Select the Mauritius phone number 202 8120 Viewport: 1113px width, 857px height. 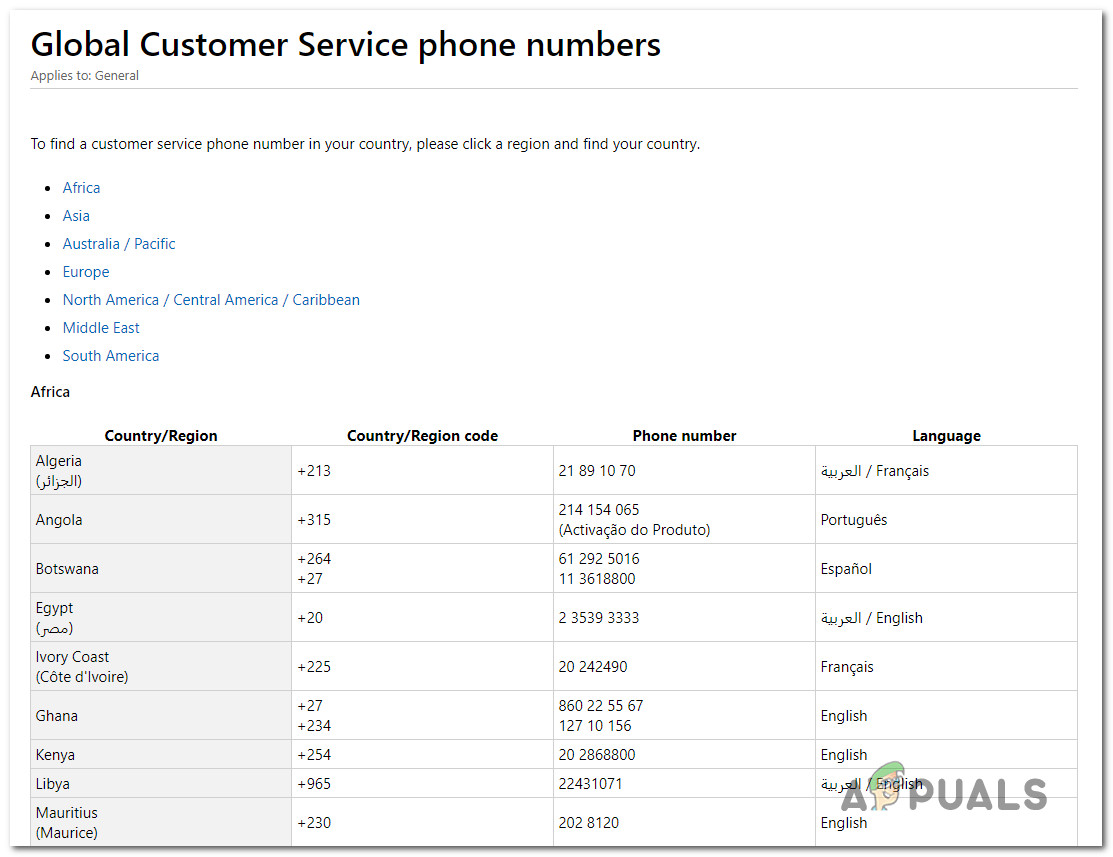pyautogui.click(x=589, y=823)
